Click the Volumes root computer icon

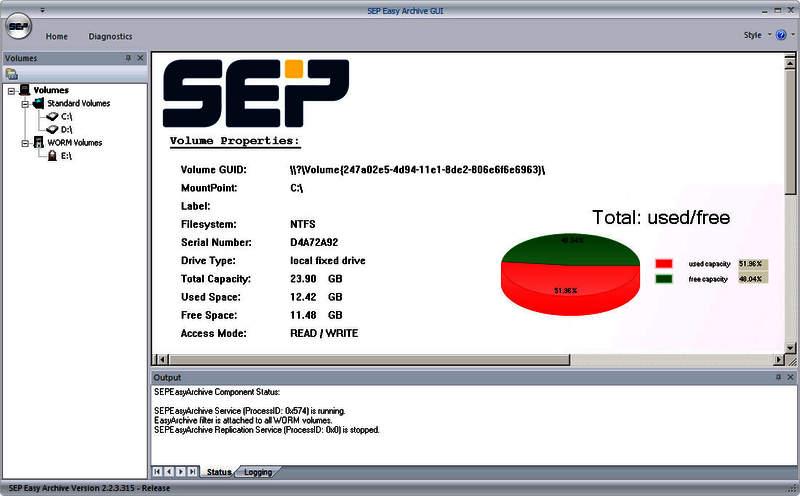point(24,90)
